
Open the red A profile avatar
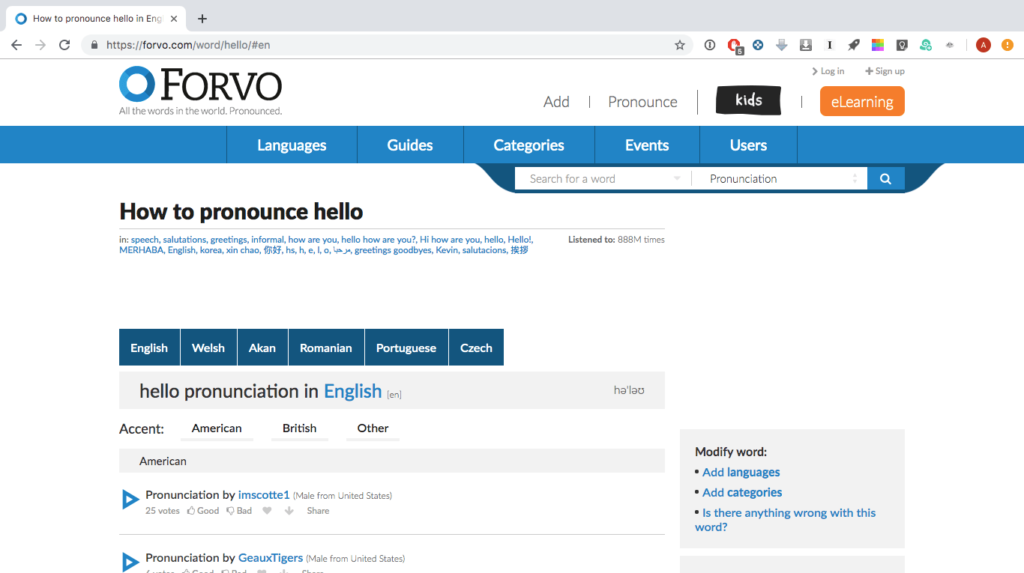(983, 45)
